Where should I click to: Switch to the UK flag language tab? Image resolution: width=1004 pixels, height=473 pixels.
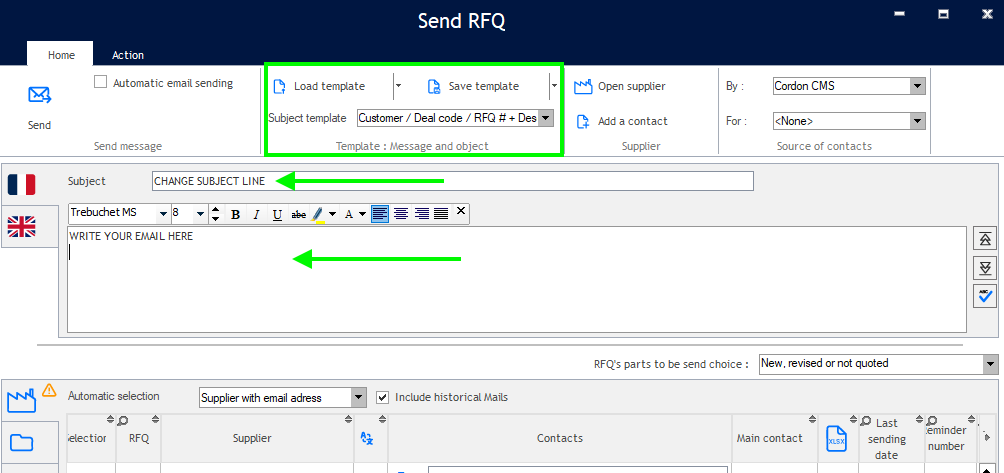point(21,228)
